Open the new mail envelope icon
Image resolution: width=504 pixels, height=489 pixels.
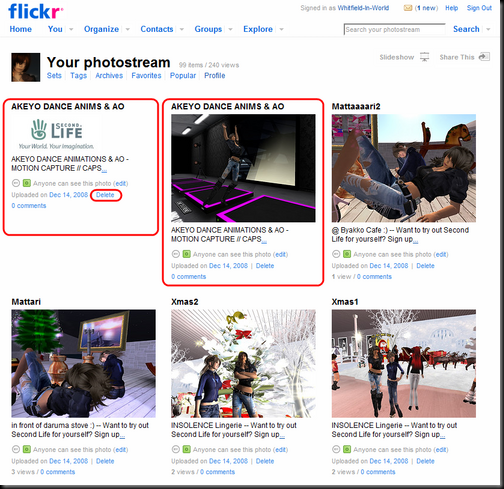(x=408, y=8)
